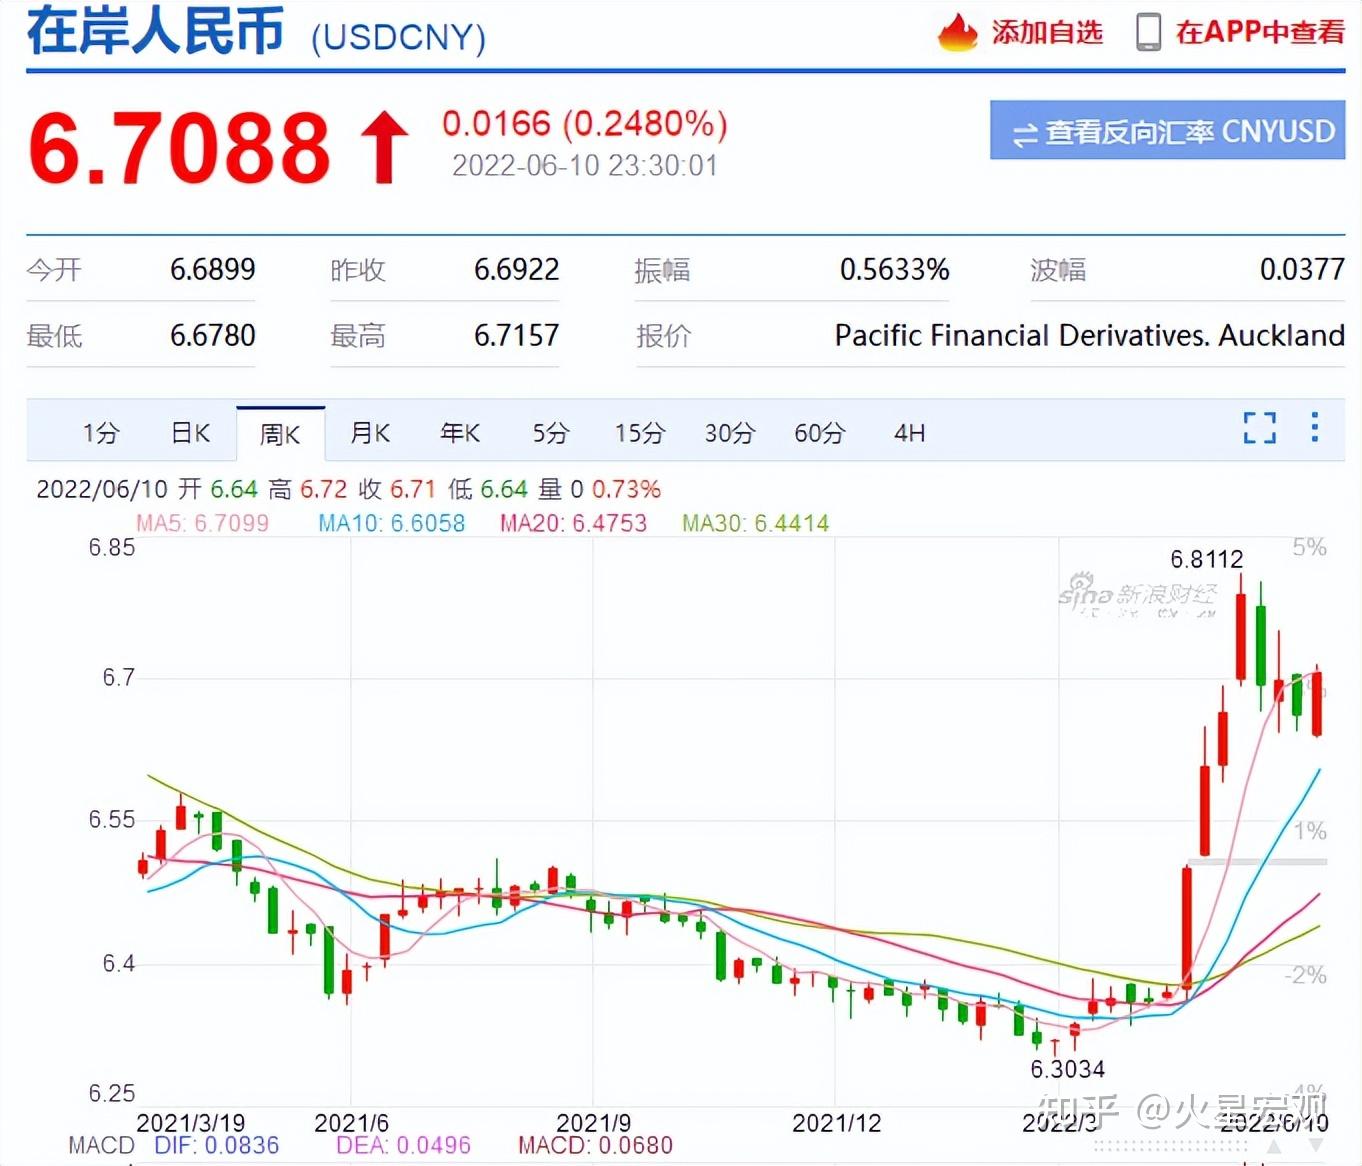Click the 在岸人民币 title
The width and height of the screenshot is (1362, 1166).
(x=156, y=32)
